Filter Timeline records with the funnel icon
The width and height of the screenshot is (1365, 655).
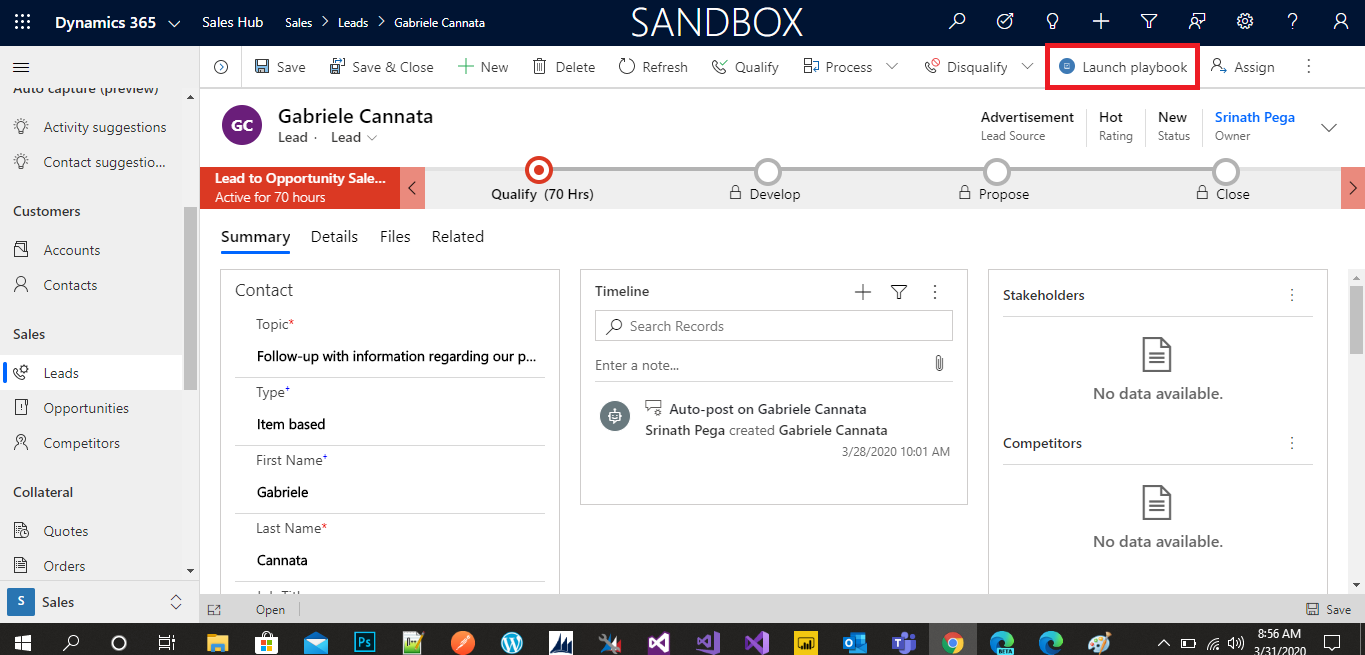(x=899, y=291)
